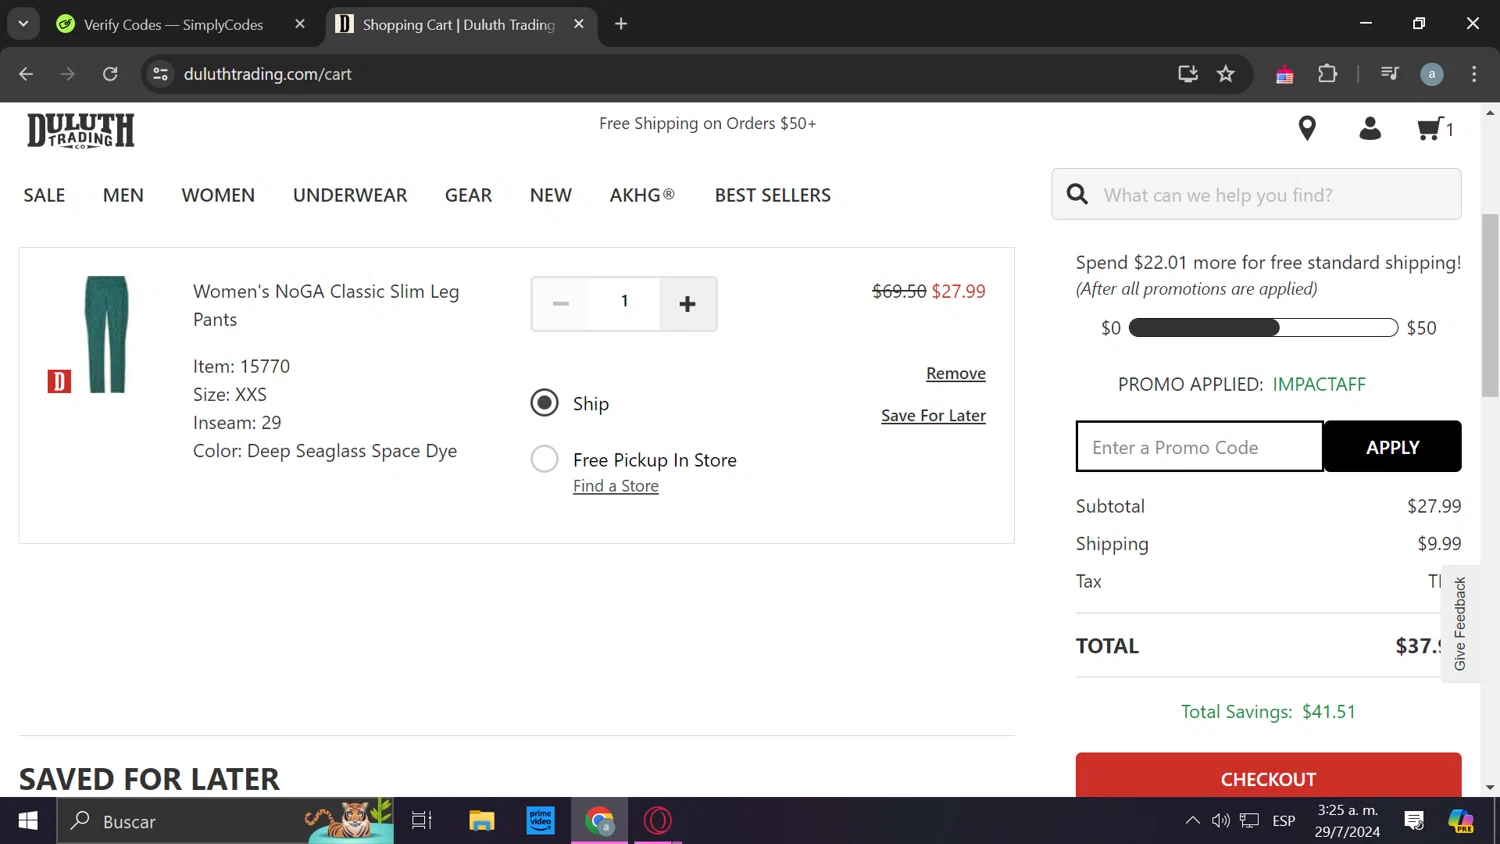Image resolution: width=1500 pixels, height=844 pixels.
Task: Open Chrome from the taskbar
Action: [600, 821]
